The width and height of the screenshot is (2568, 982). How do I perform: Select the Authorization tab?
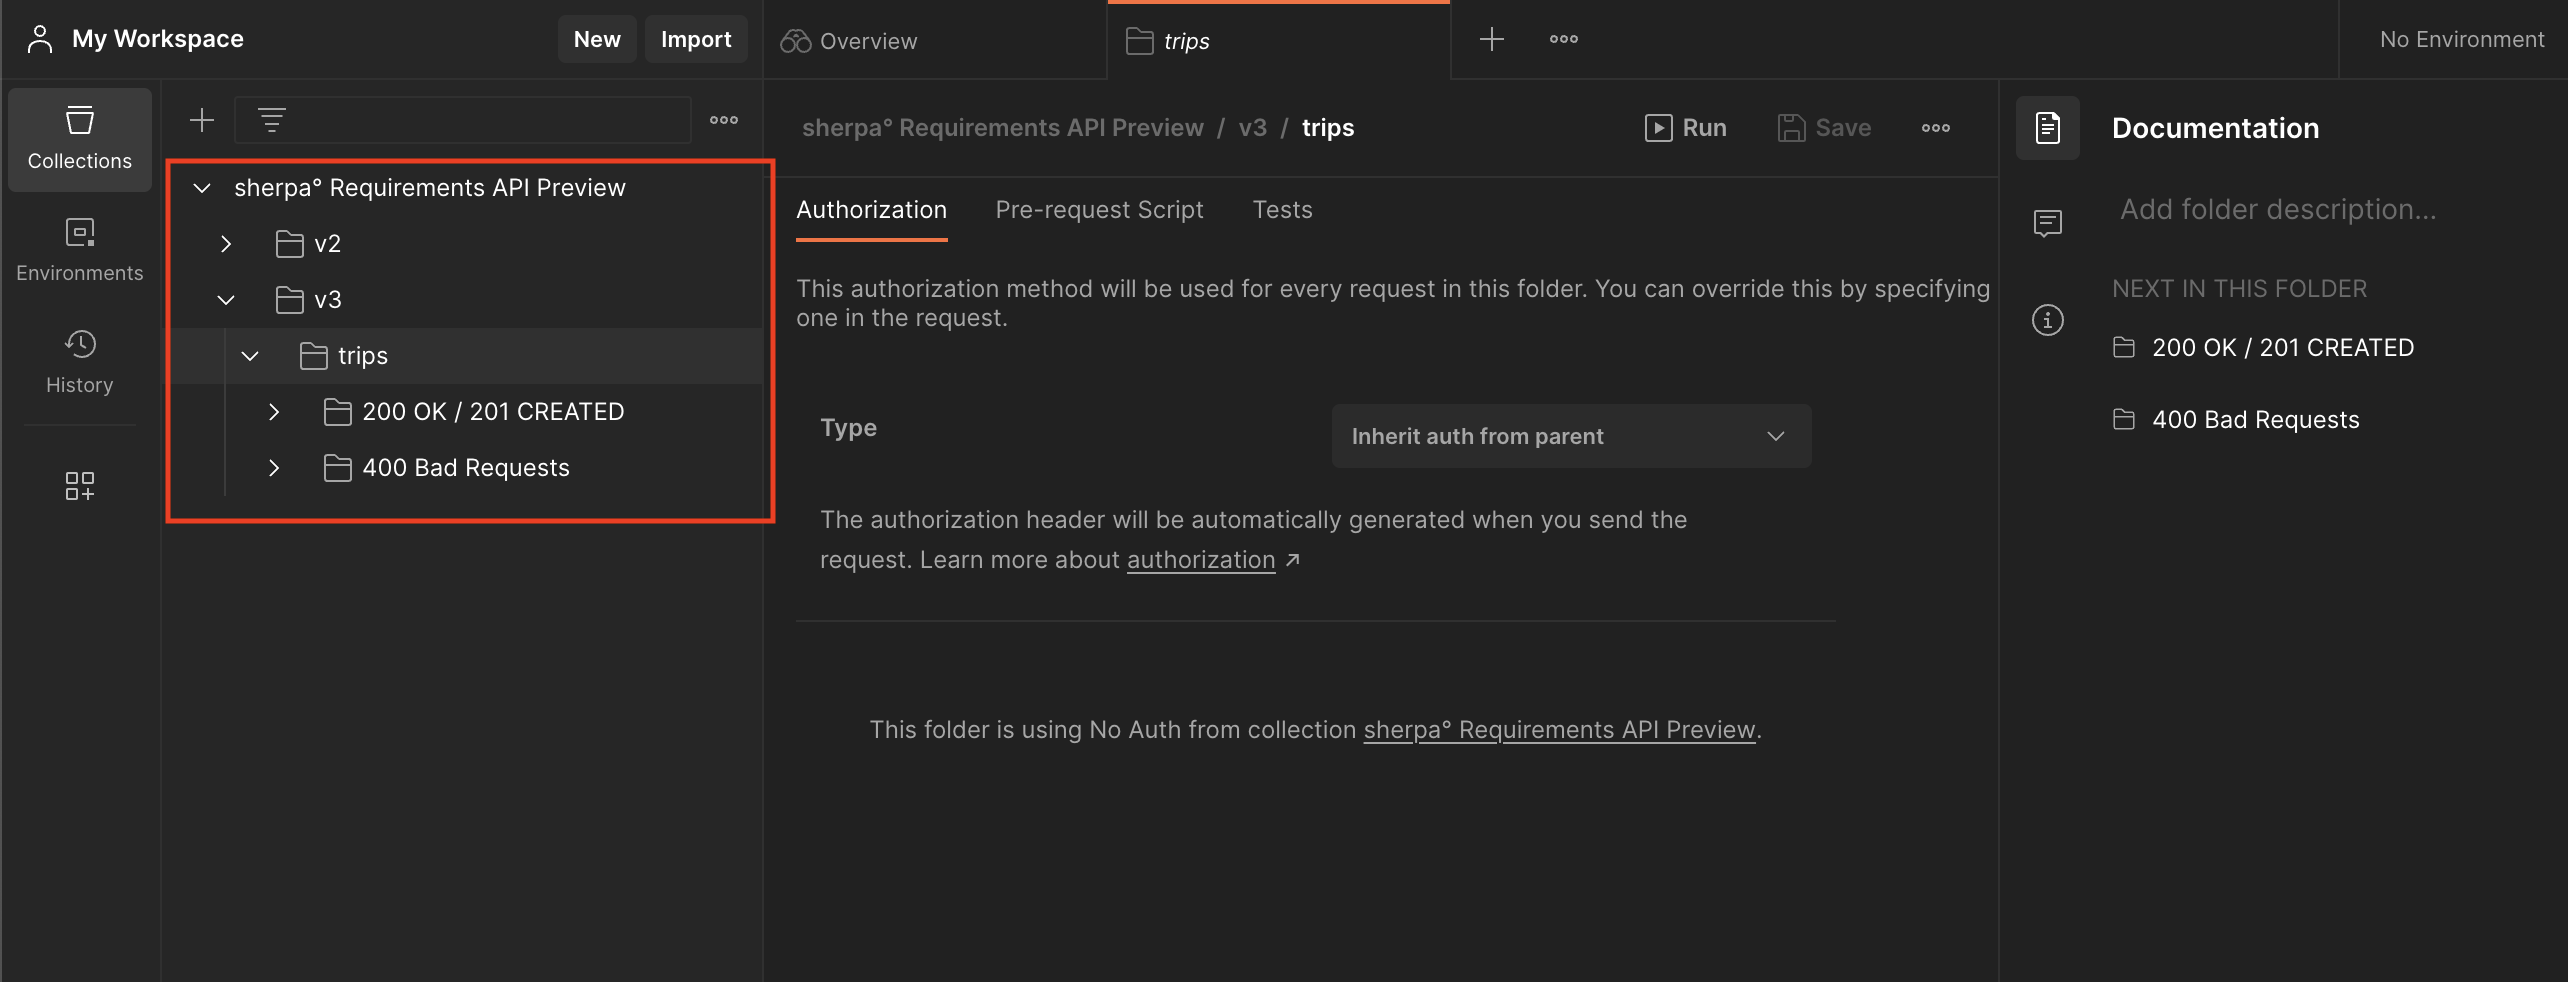pyautogui.click(x=871, y=210)
